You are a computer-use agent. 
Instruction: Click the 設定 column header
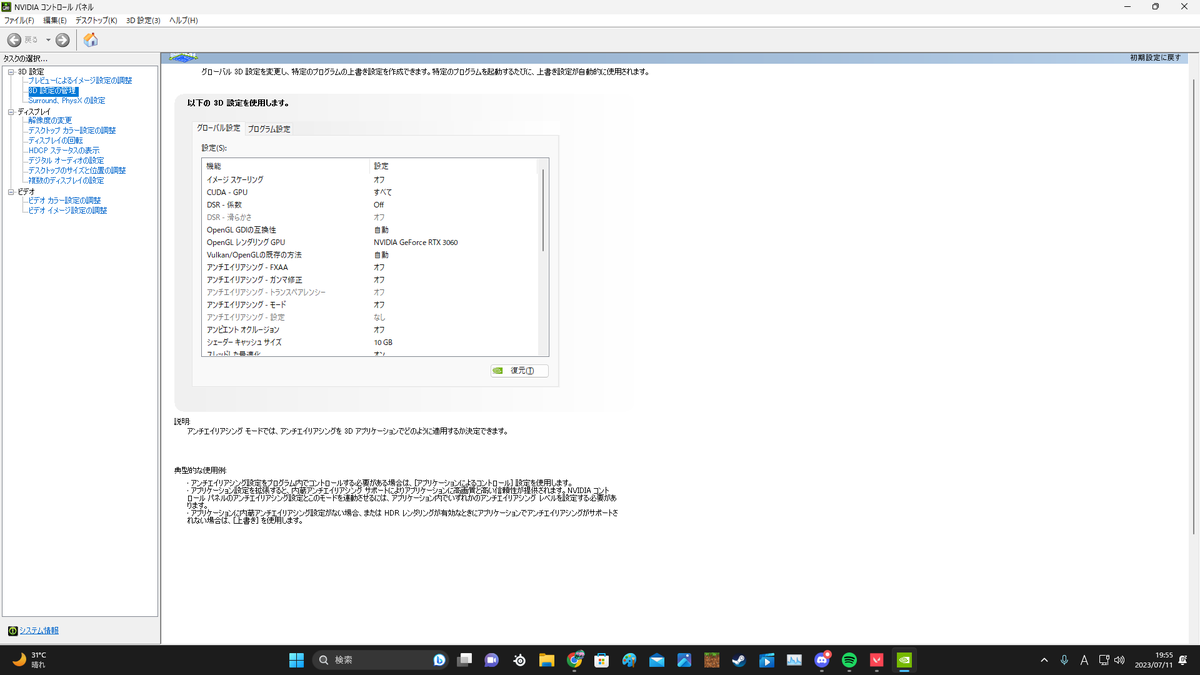[x=455, y=166]
